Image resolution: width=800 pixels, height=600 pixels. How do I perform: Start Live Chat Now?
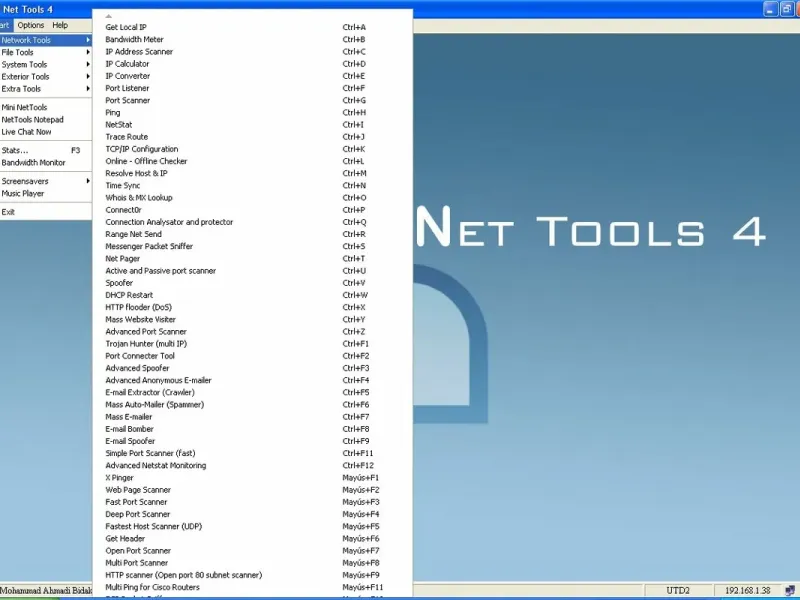coord(46,132)
